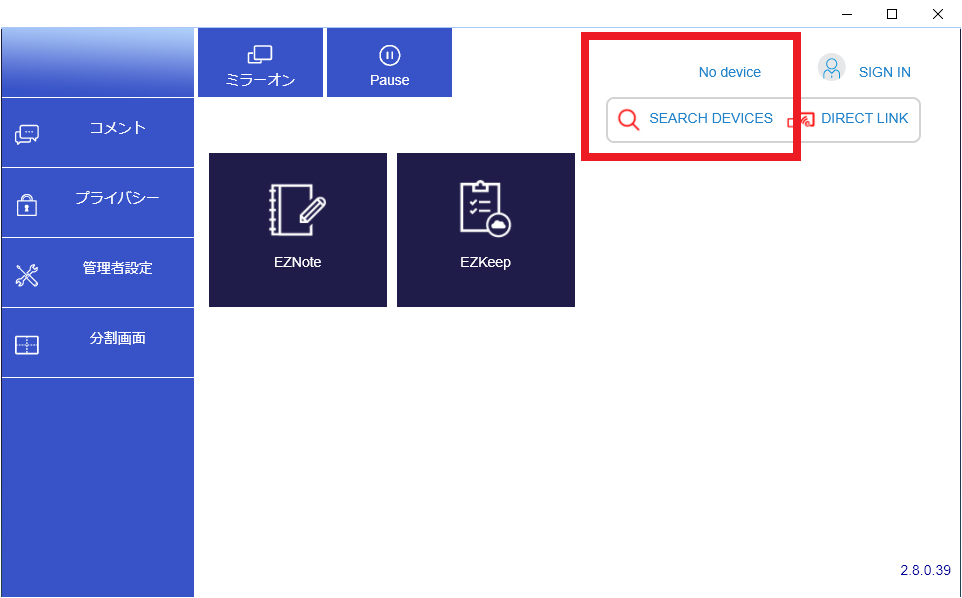962x598 pixels.
Task: Click the red Direct Link cast icon
Action: pyautogui.click(x=801, y=120)
